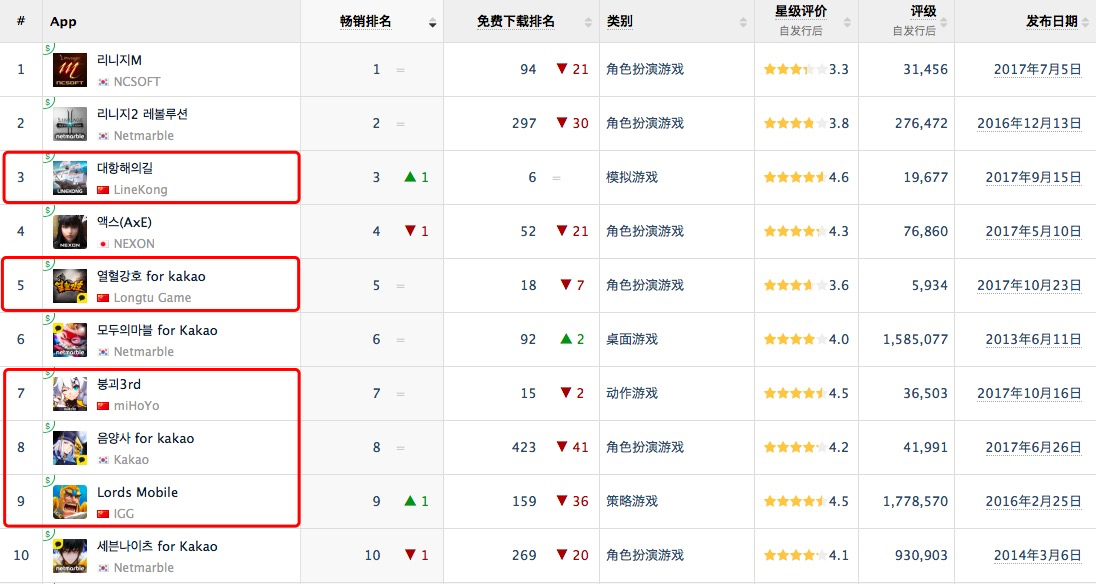Open the 열혈강호 for kakao name link

151,276
